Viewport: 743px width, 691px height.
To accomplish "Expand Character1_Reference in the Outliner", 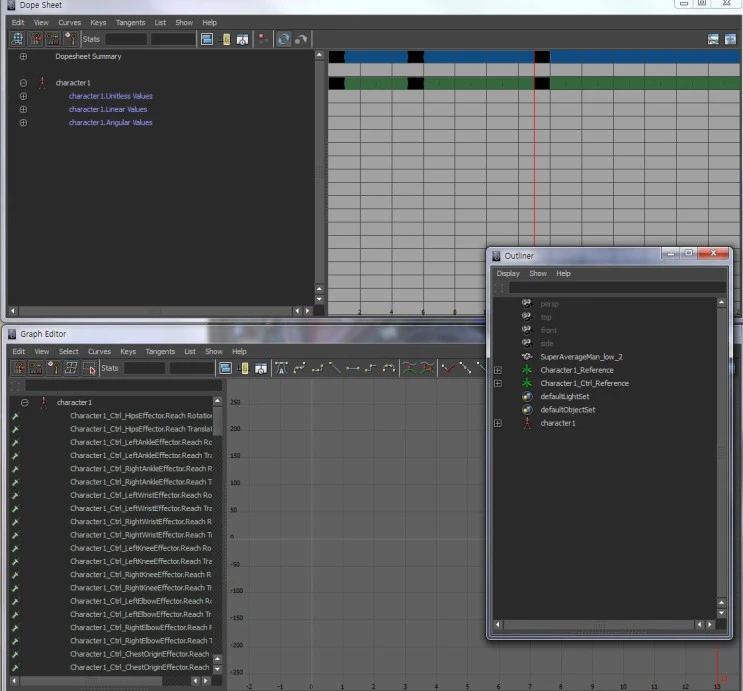I will coord(498,370).
